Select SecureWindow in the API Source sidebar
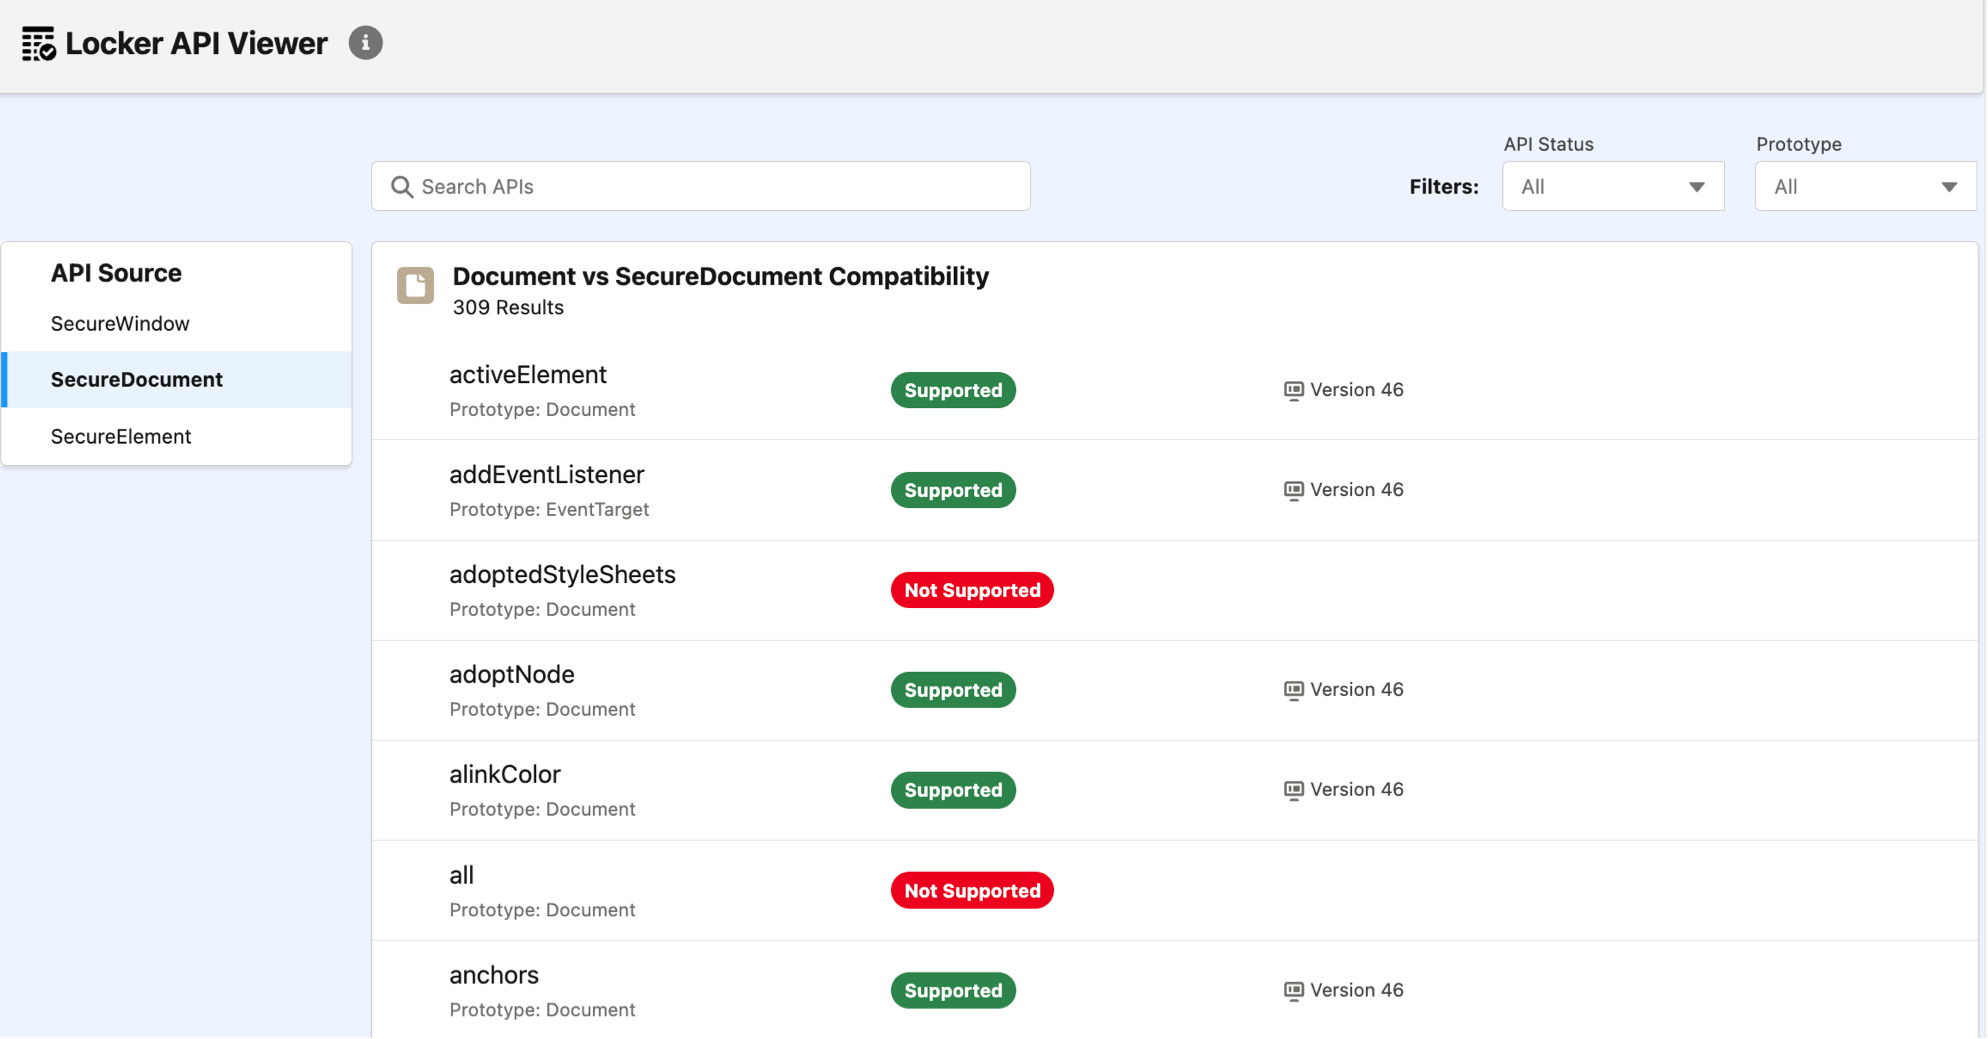Screen dimensions: 1988x1039 [x=120, y=323]
